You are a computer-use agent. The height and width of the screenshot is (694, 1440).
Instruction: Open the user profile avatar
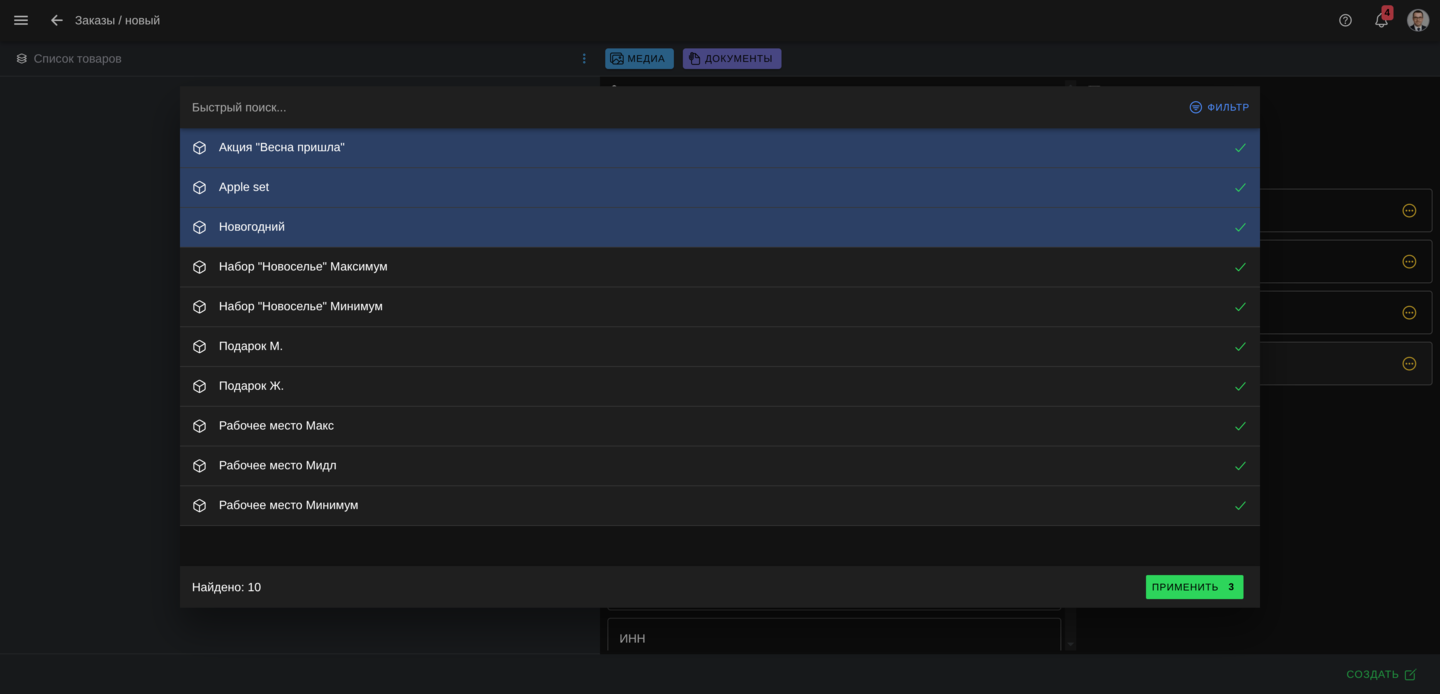[x=1417, y=20]
